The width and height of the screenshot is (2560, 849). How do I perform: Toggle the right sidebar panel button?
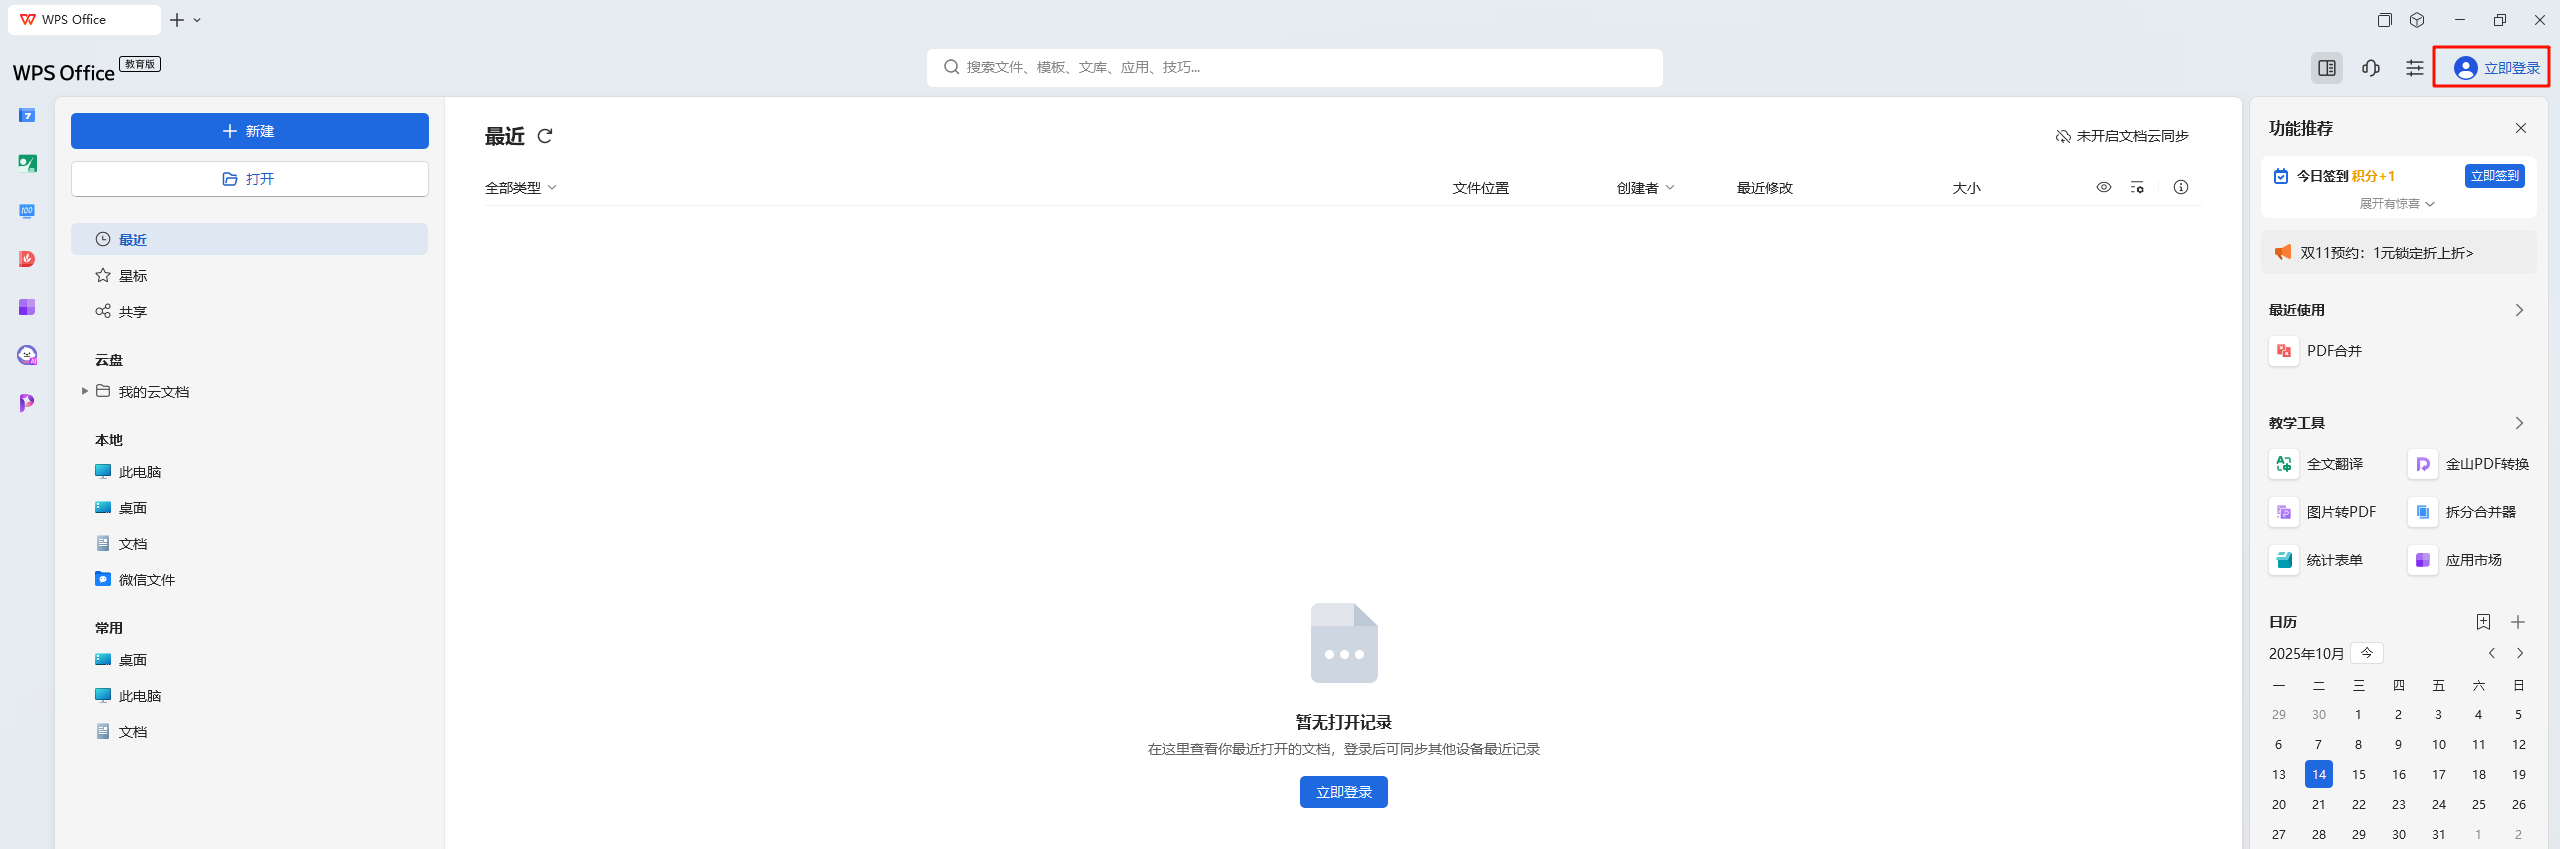tap(2327, 68)
